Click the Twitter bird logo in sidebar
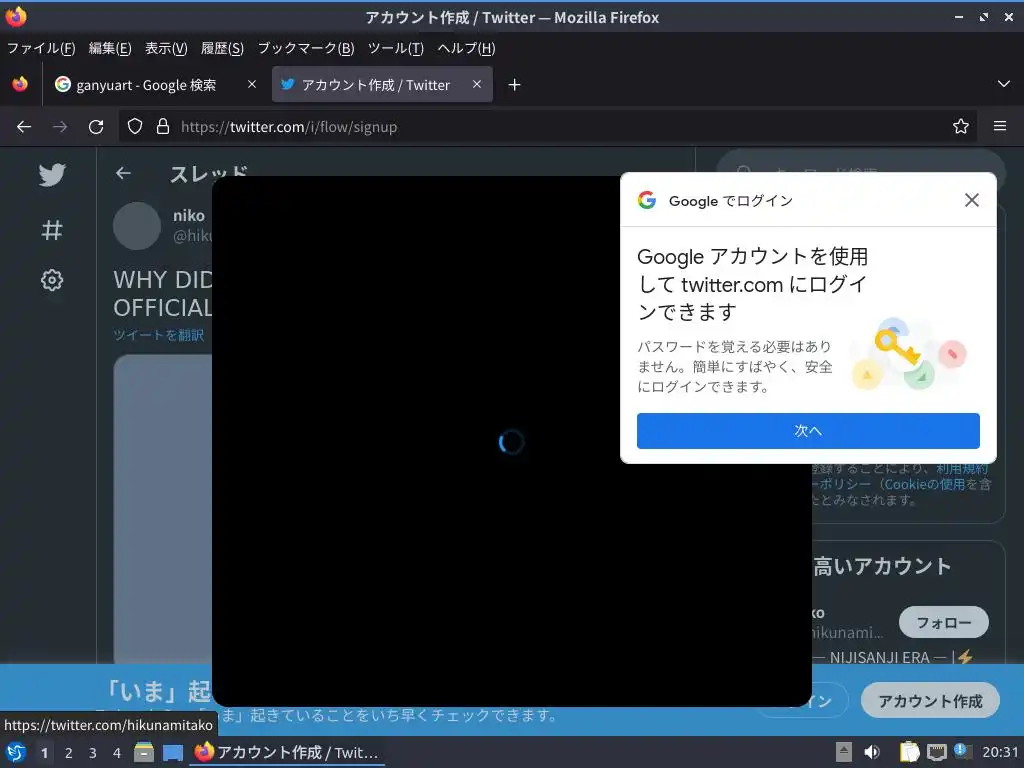The width and height of the screenshot is (1024, 768). (52, 174)
